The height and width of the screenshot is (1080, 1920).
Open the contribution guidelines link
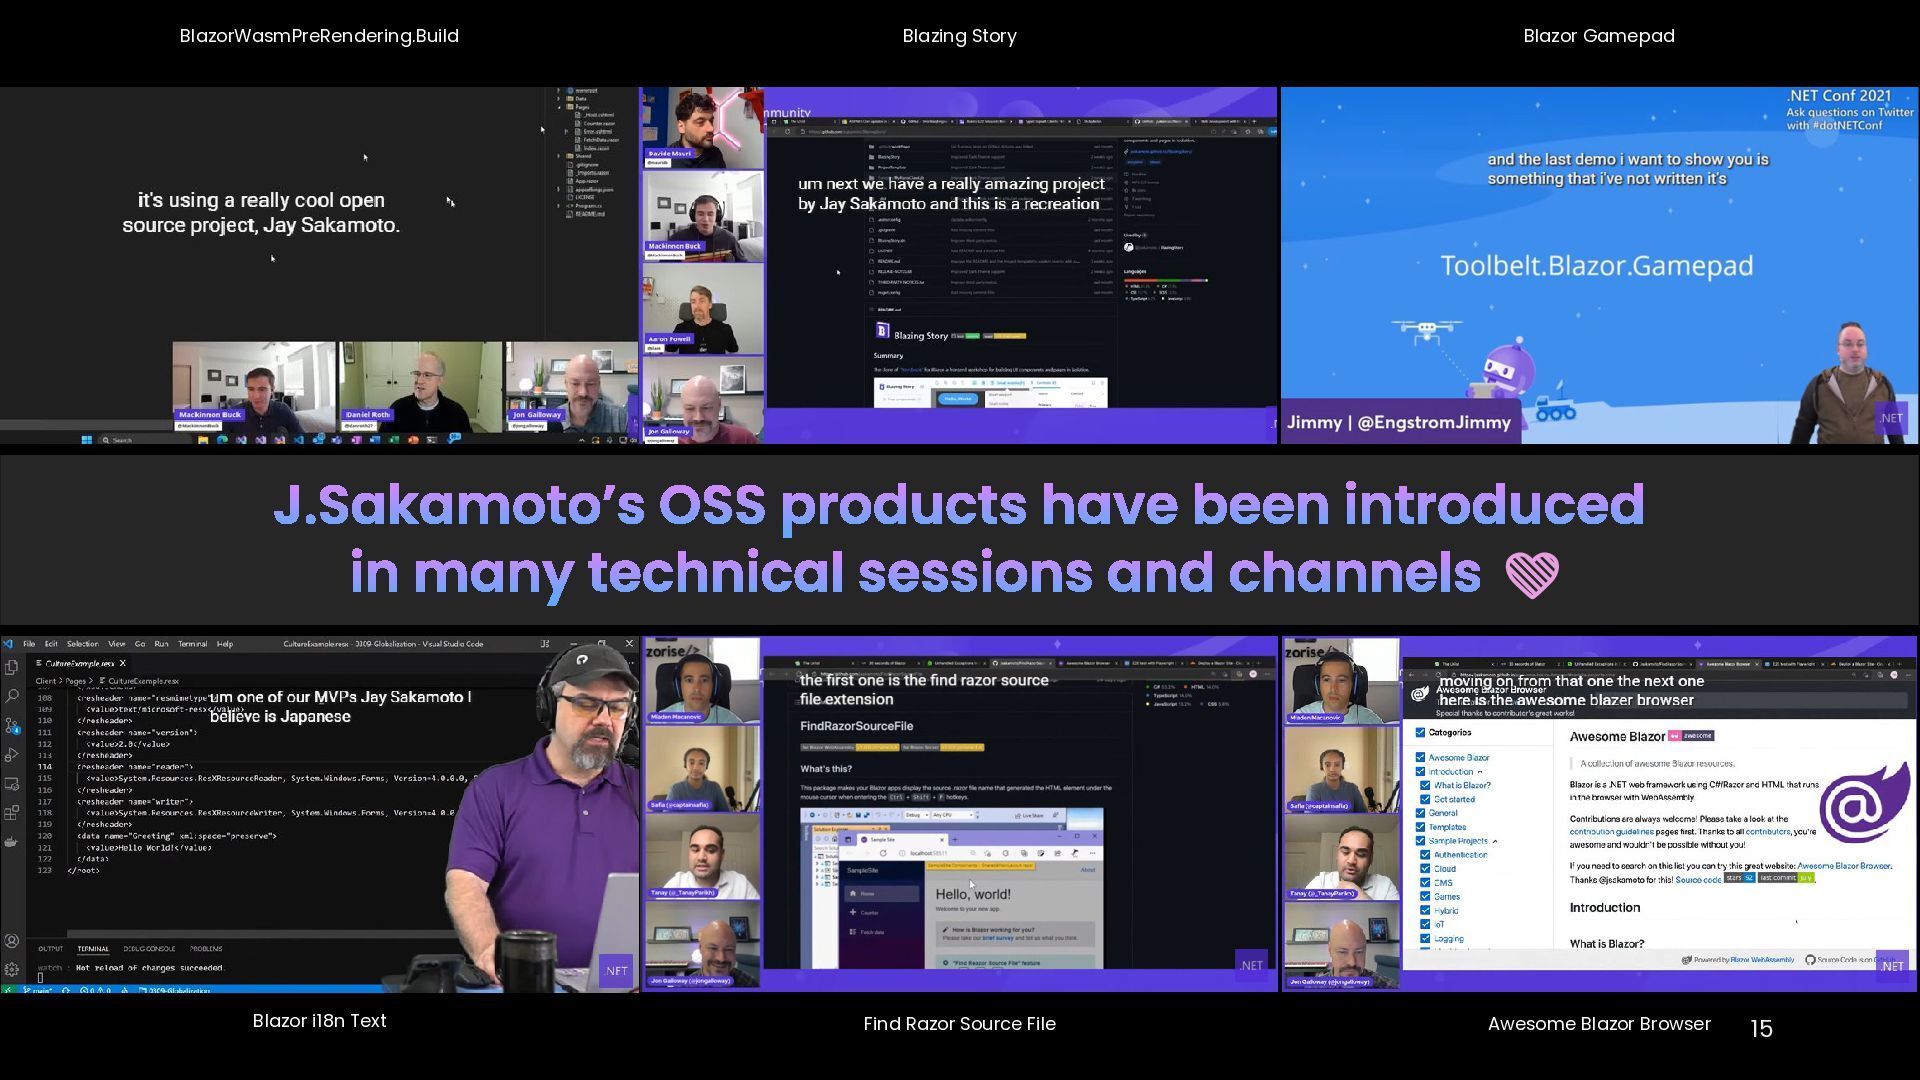pos(1611,831)
